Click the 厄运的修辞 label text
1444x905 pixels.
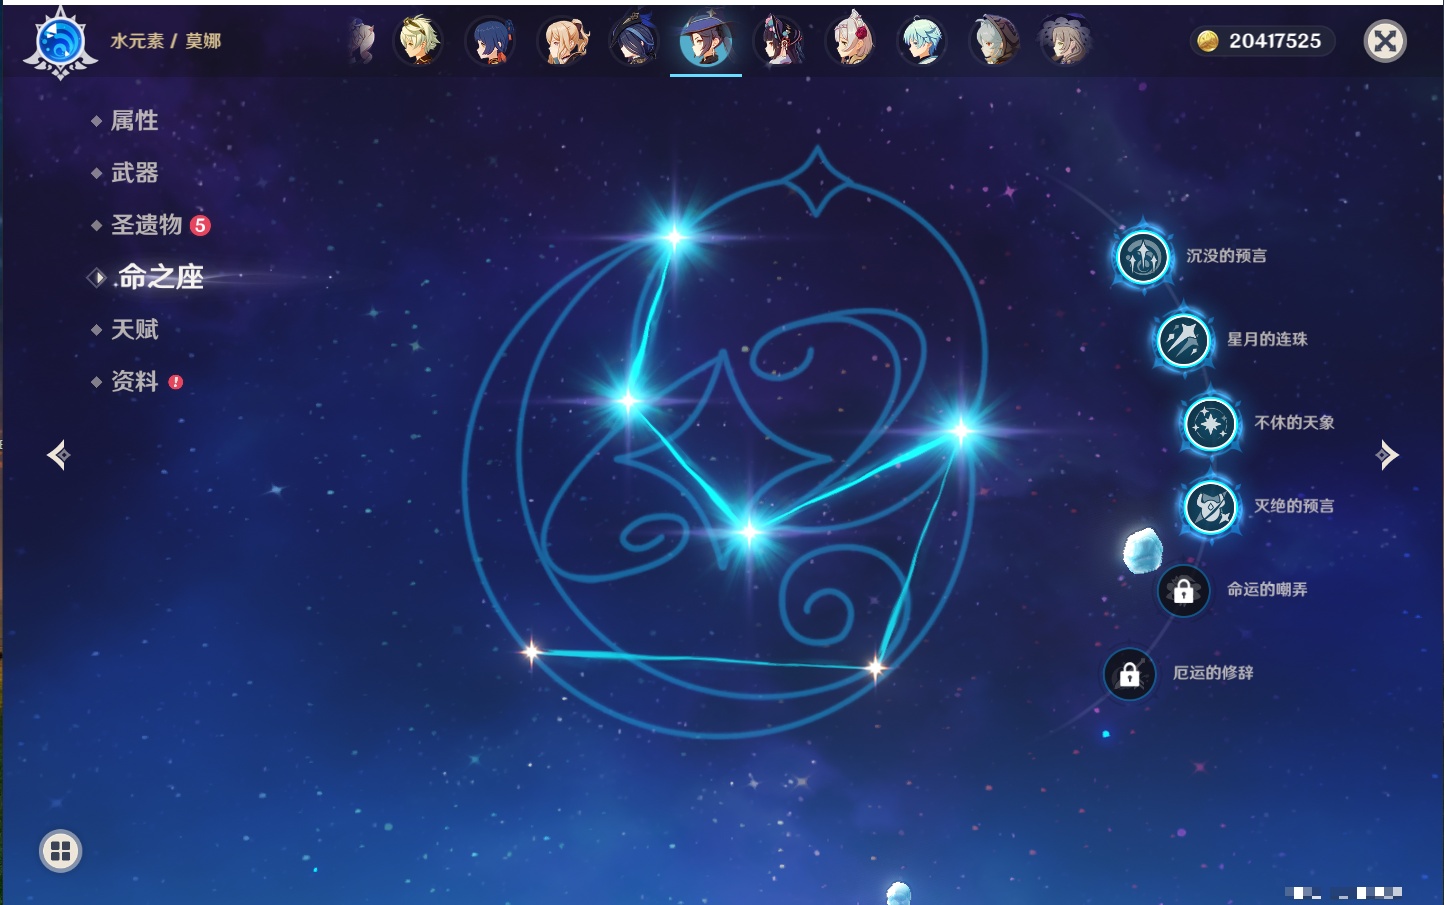tap(1213, 673)
